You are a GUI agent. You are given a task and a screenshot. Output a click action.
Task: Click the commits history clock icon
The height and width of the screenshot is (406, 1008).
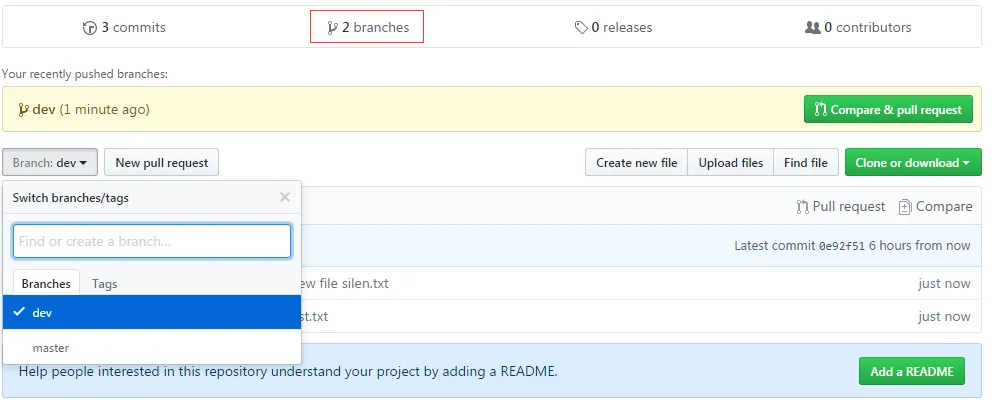[90, 28]
